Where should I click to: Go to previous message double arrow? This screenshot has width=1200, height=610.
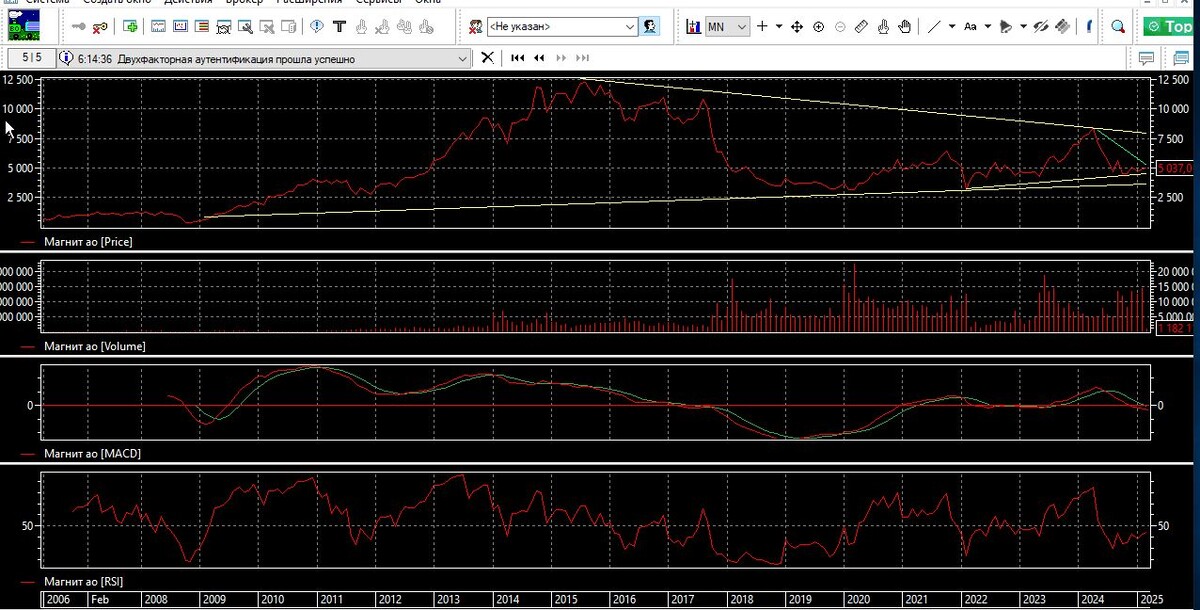[539, 58]
